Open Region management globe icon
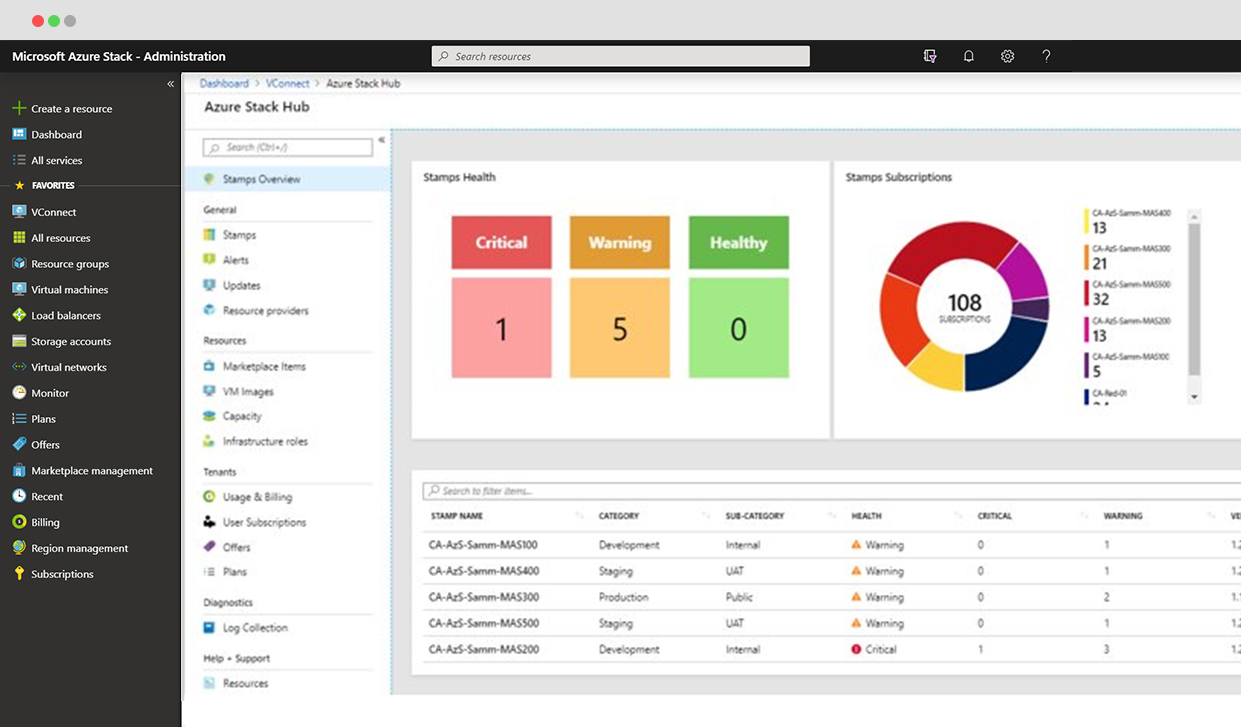1241x727 pixels. click(19, 548)
